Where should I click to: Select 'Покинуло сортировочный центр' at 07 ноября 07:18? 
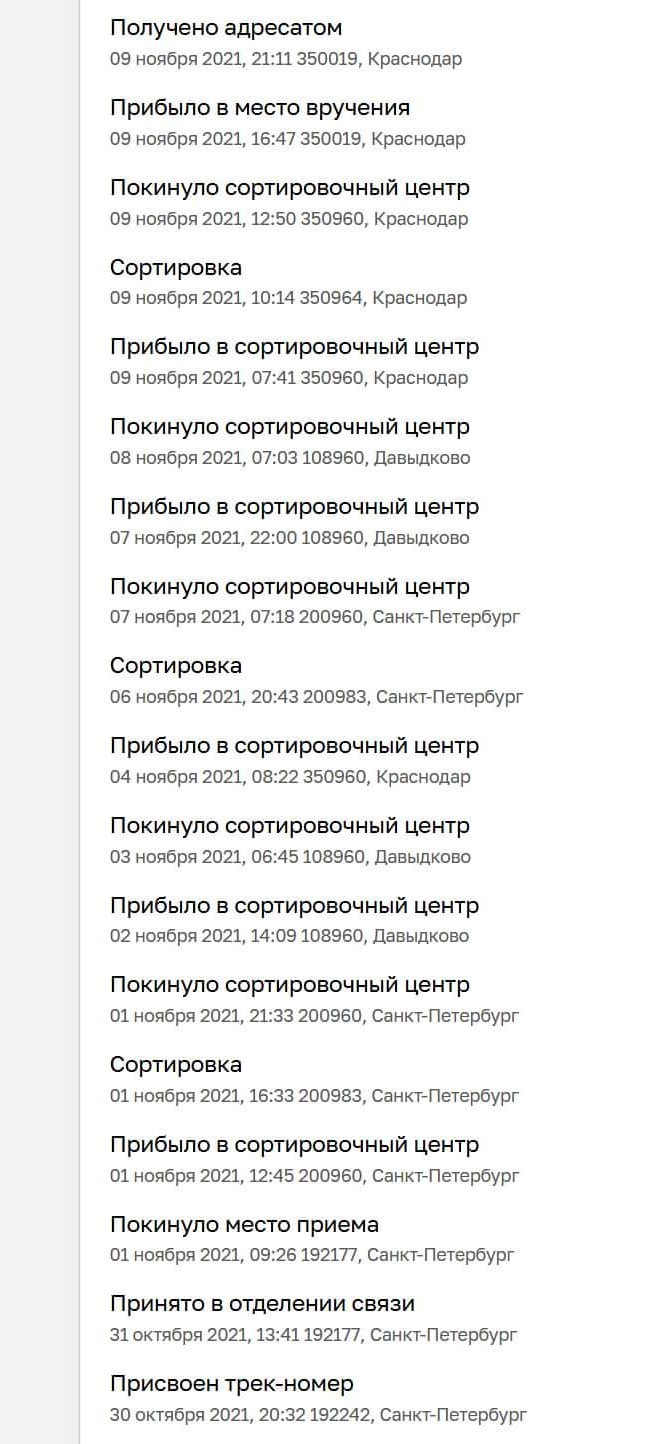(x=290, y=587)
